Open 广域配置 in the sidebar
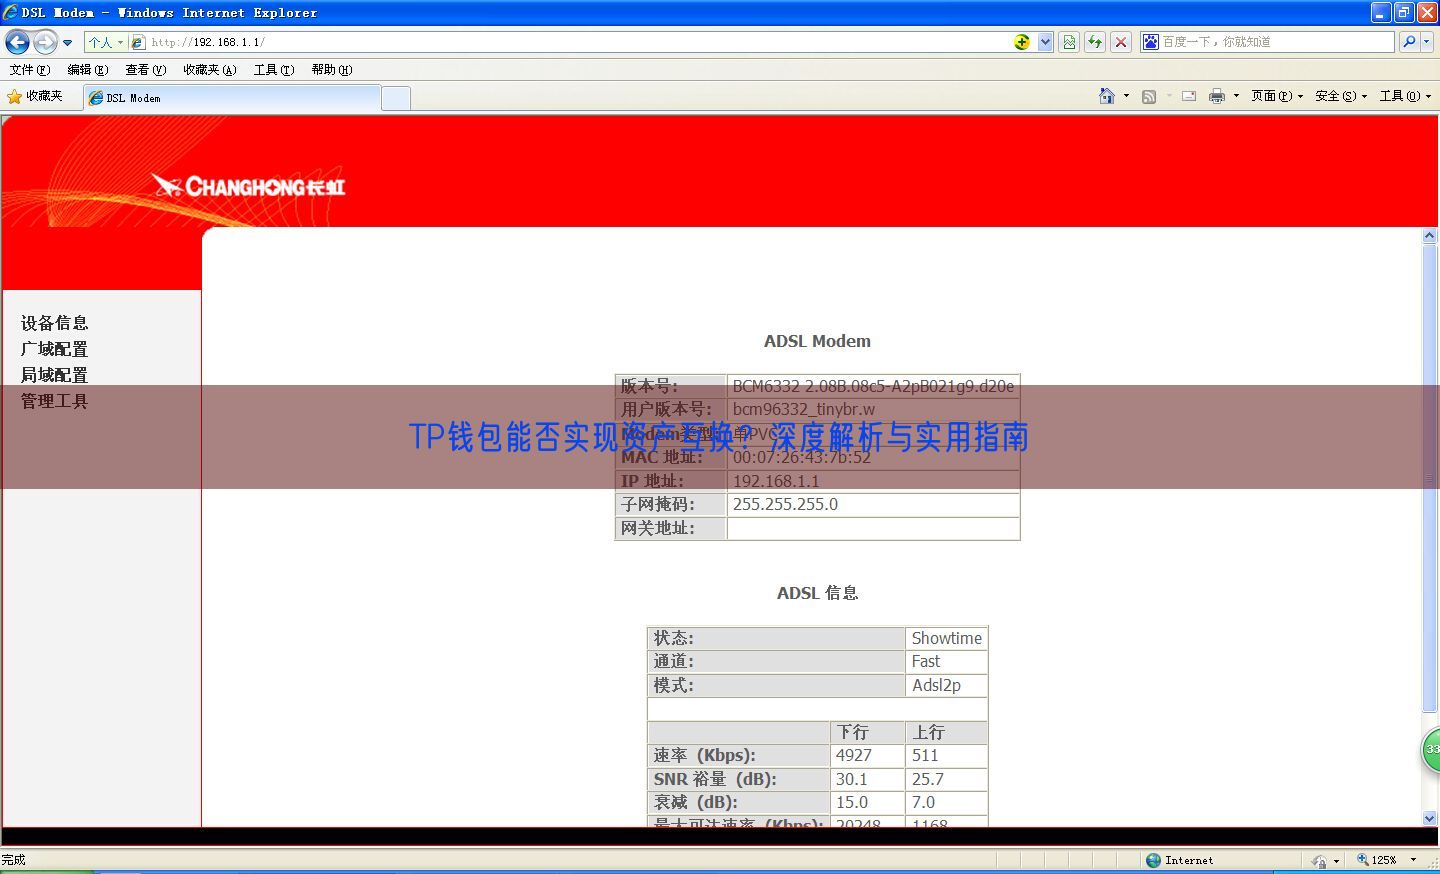The image size is (1440, 874). point(54,349)
